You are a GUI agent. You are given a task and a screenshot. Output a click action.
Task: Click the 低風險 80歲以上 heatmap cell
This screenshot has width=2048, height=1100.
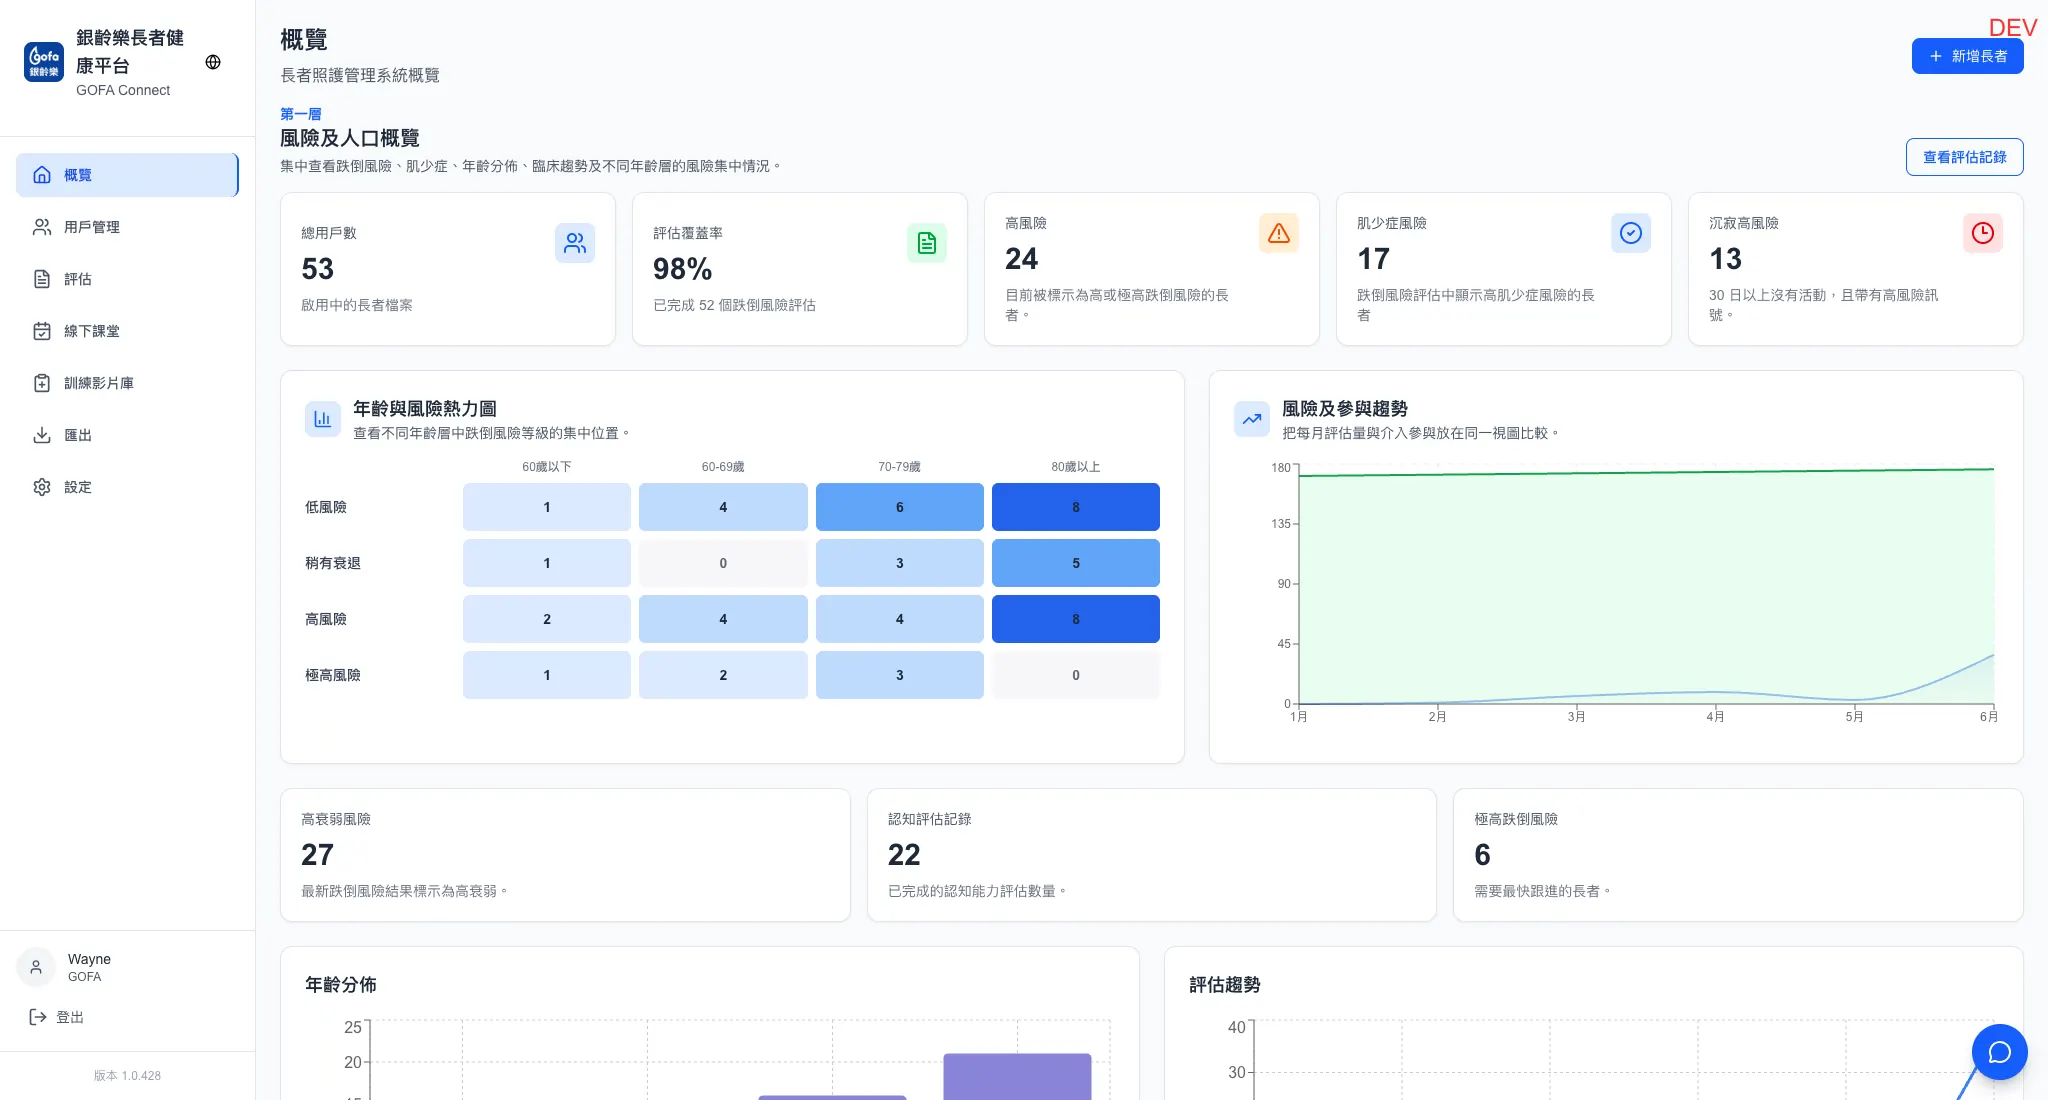[x=1076, y=507]
